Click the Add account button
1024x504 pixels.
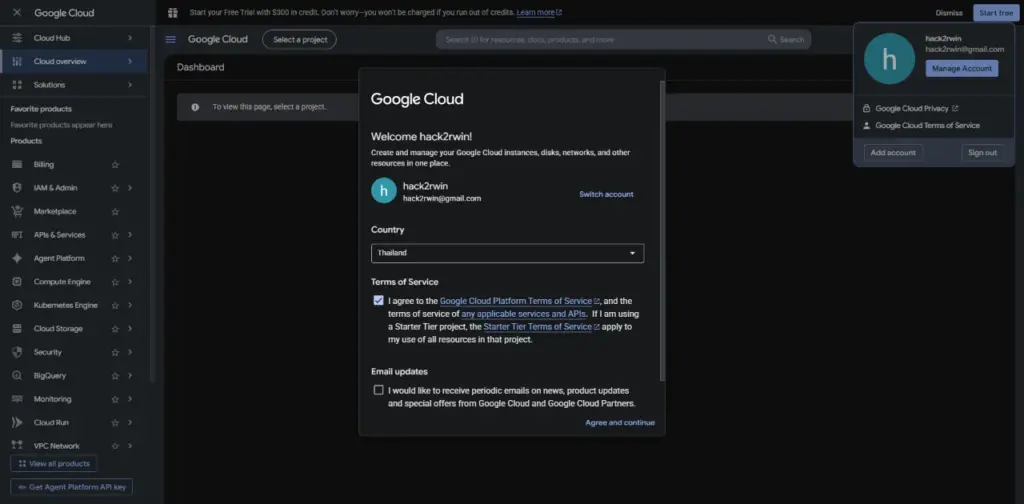893,153
